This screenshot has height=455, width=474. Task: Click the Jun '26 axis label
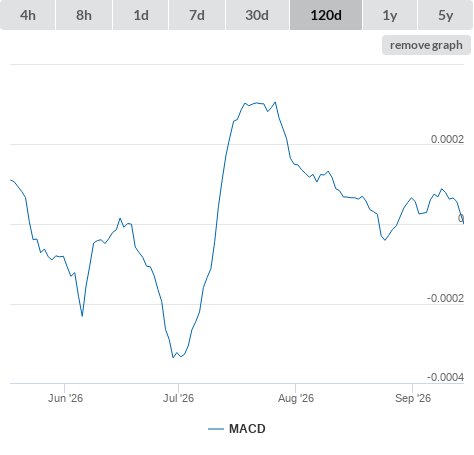coord(65,398)
